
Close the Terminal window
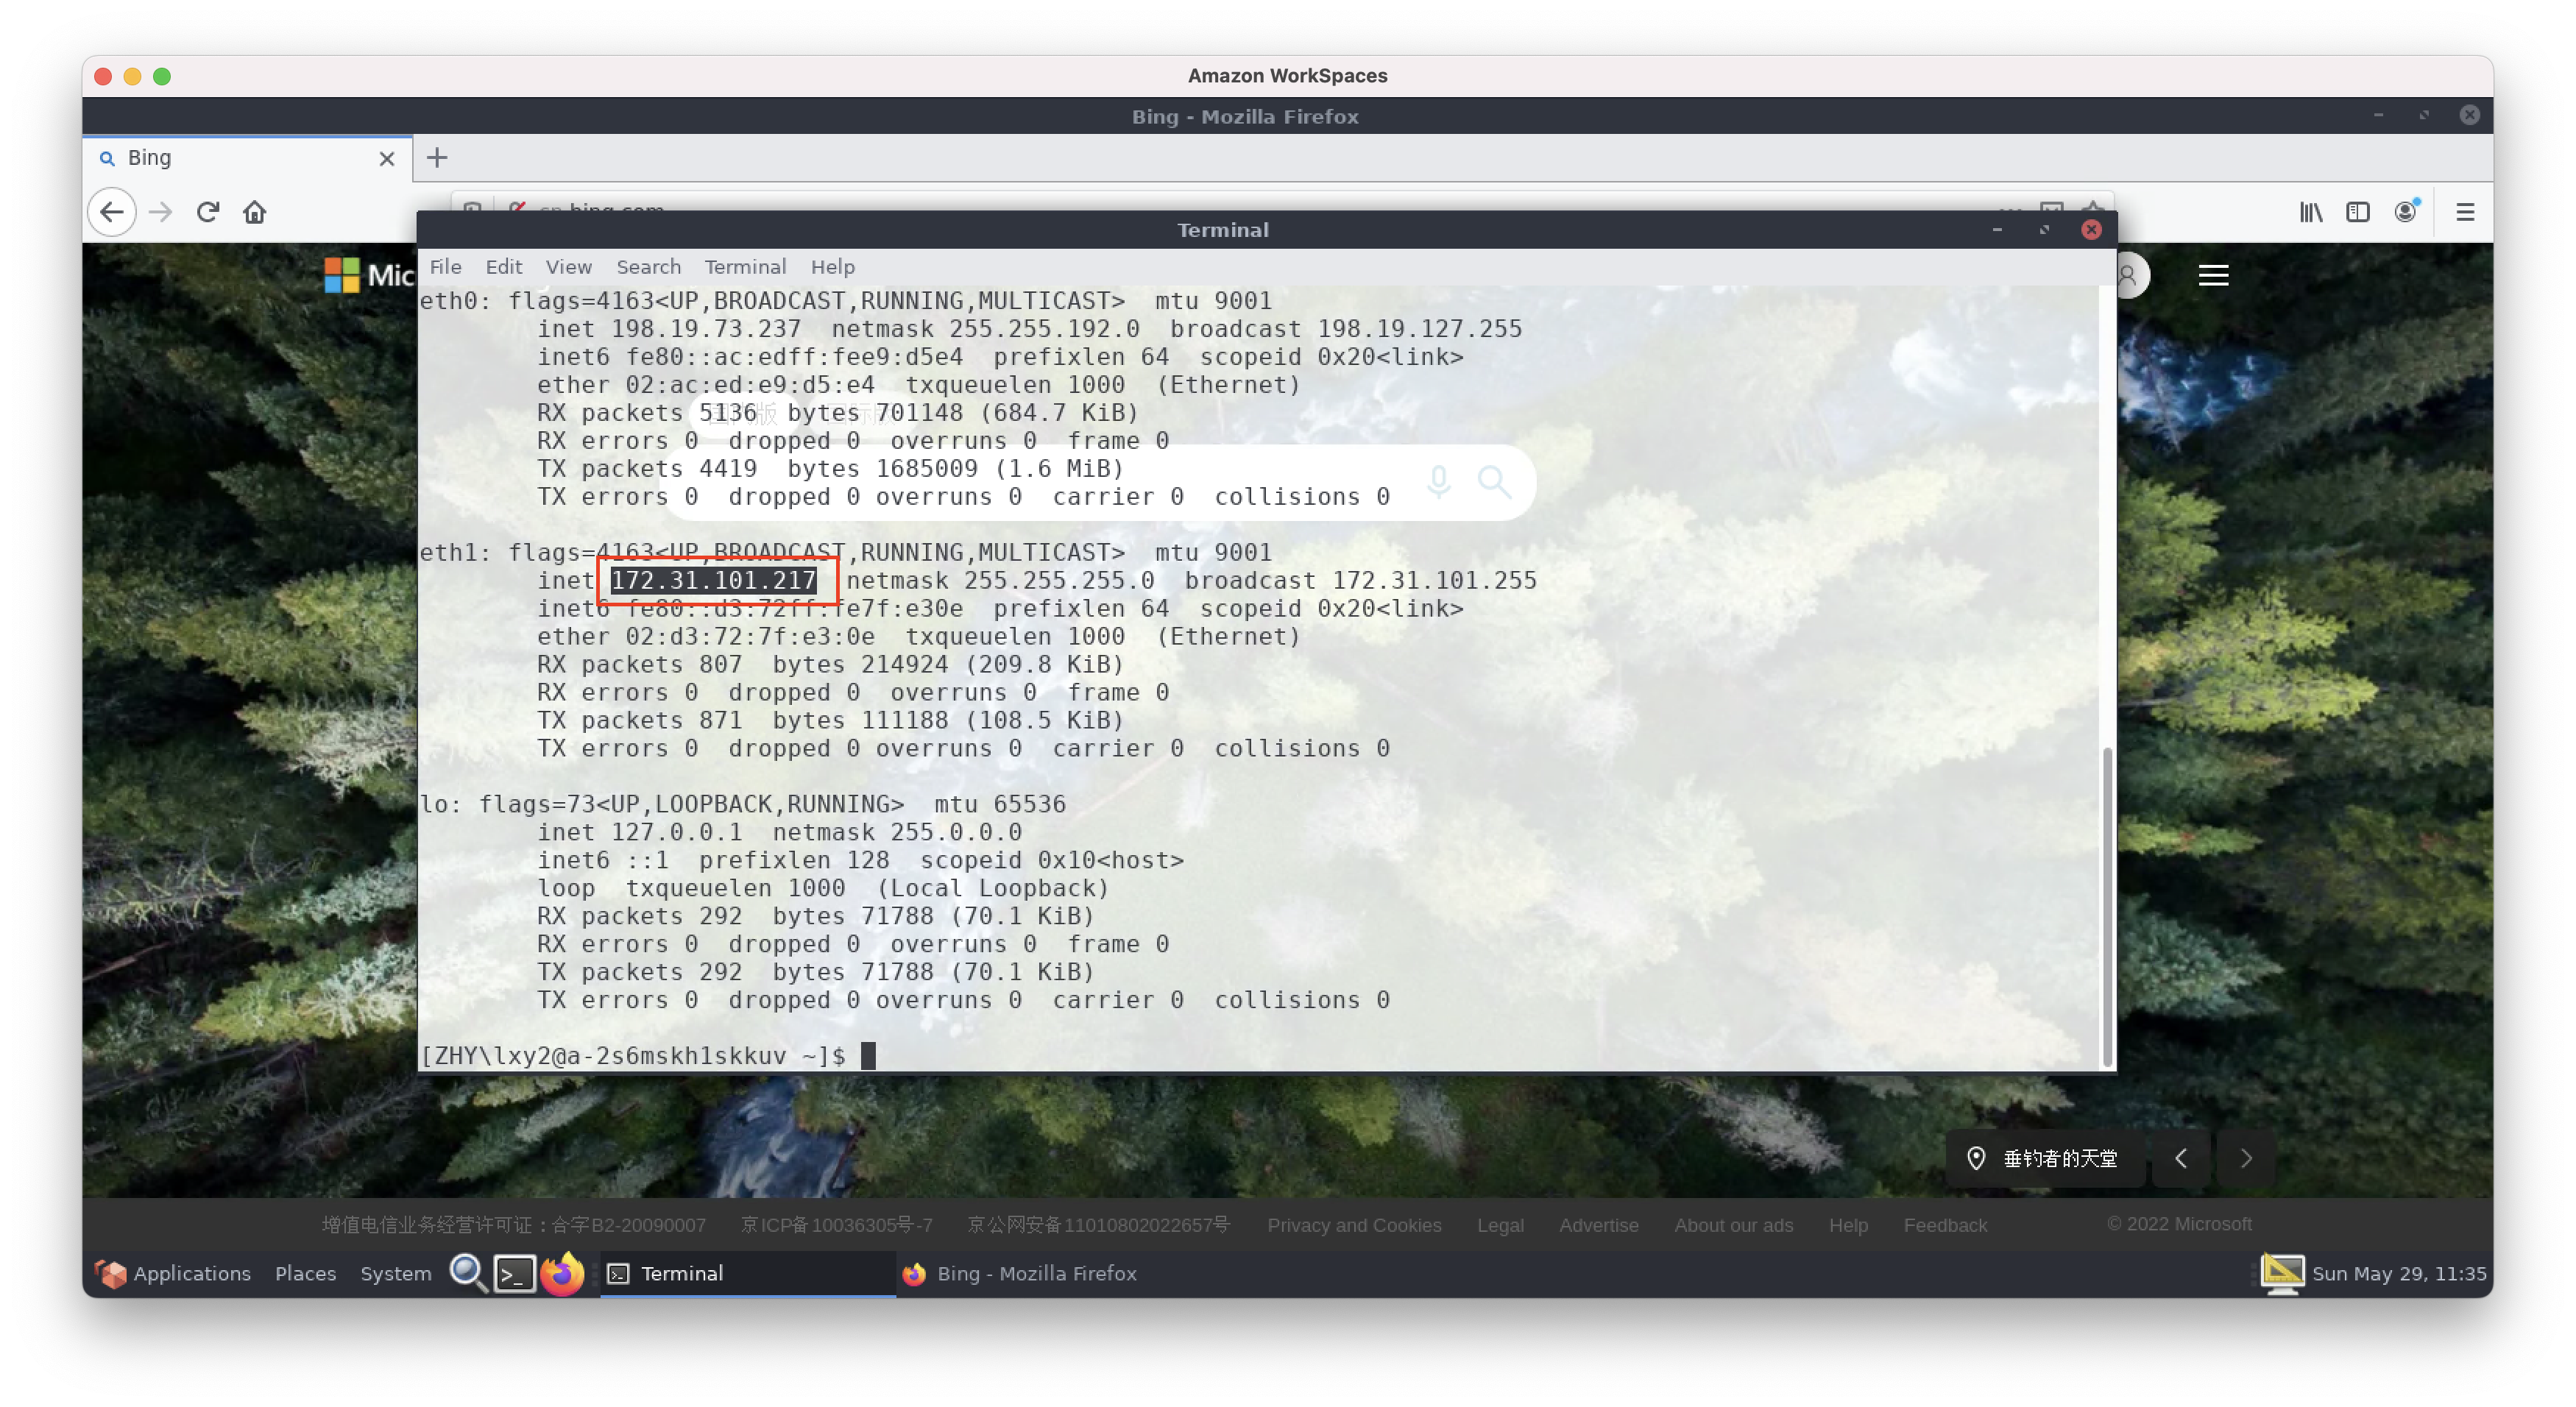pyautogui.click(x=2091, y=230)
